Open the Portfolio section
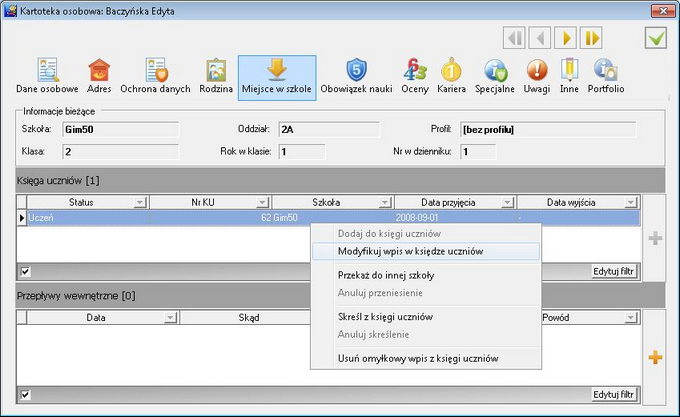Screen dimensions: 680x417 pos(606,77)
